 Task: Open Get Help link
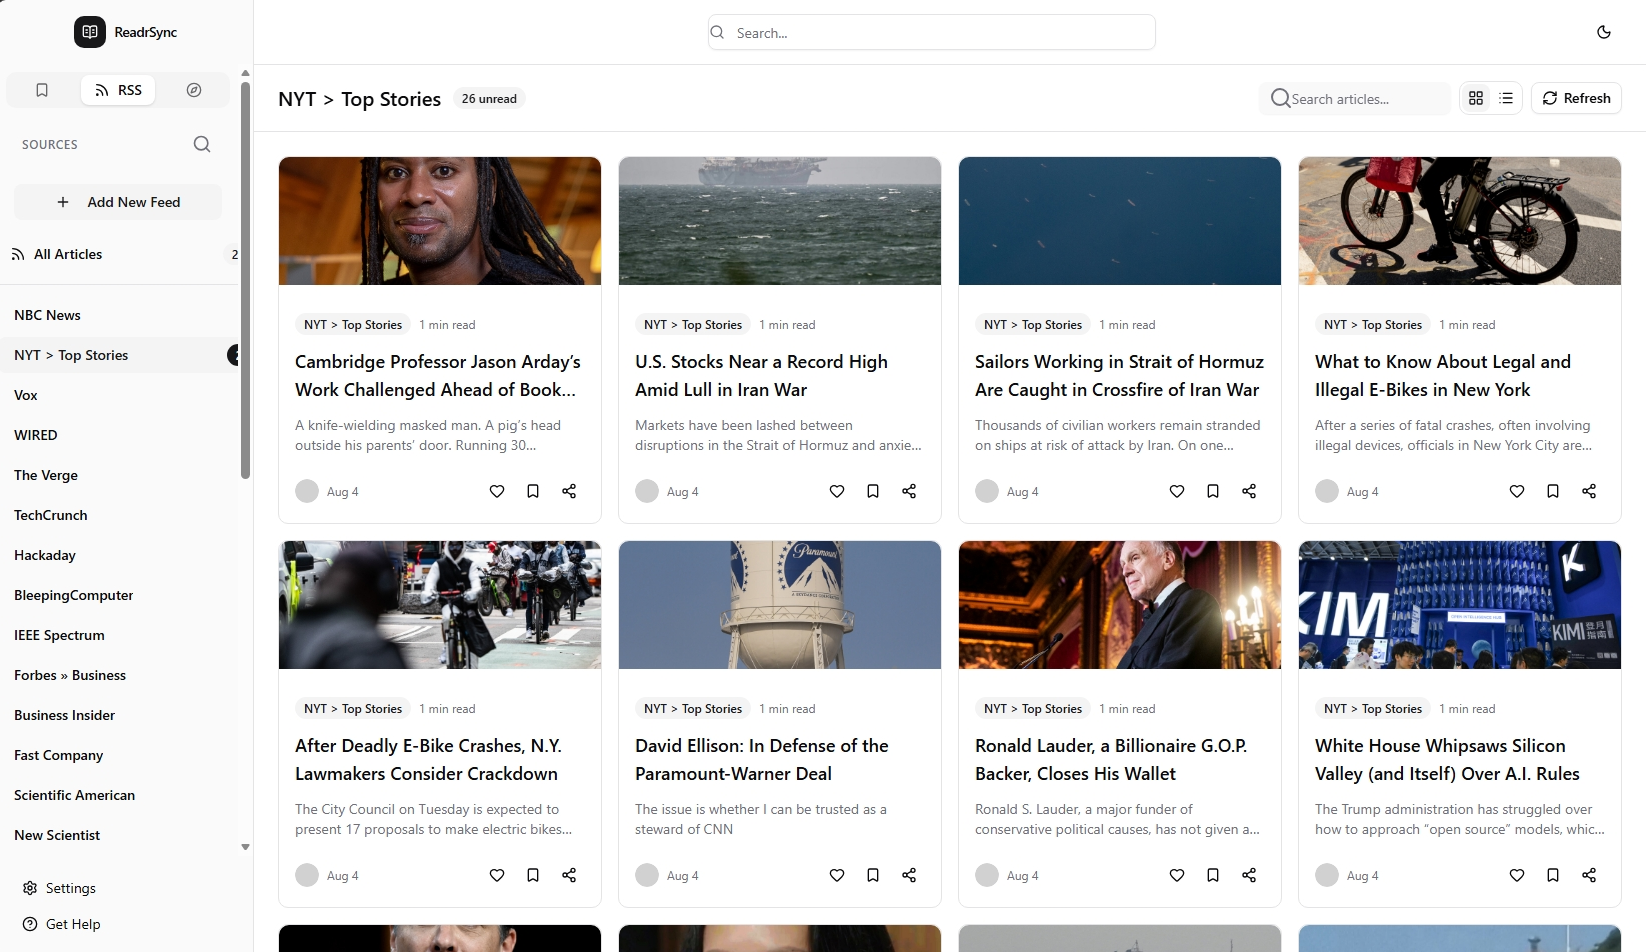tap(62, 924)
